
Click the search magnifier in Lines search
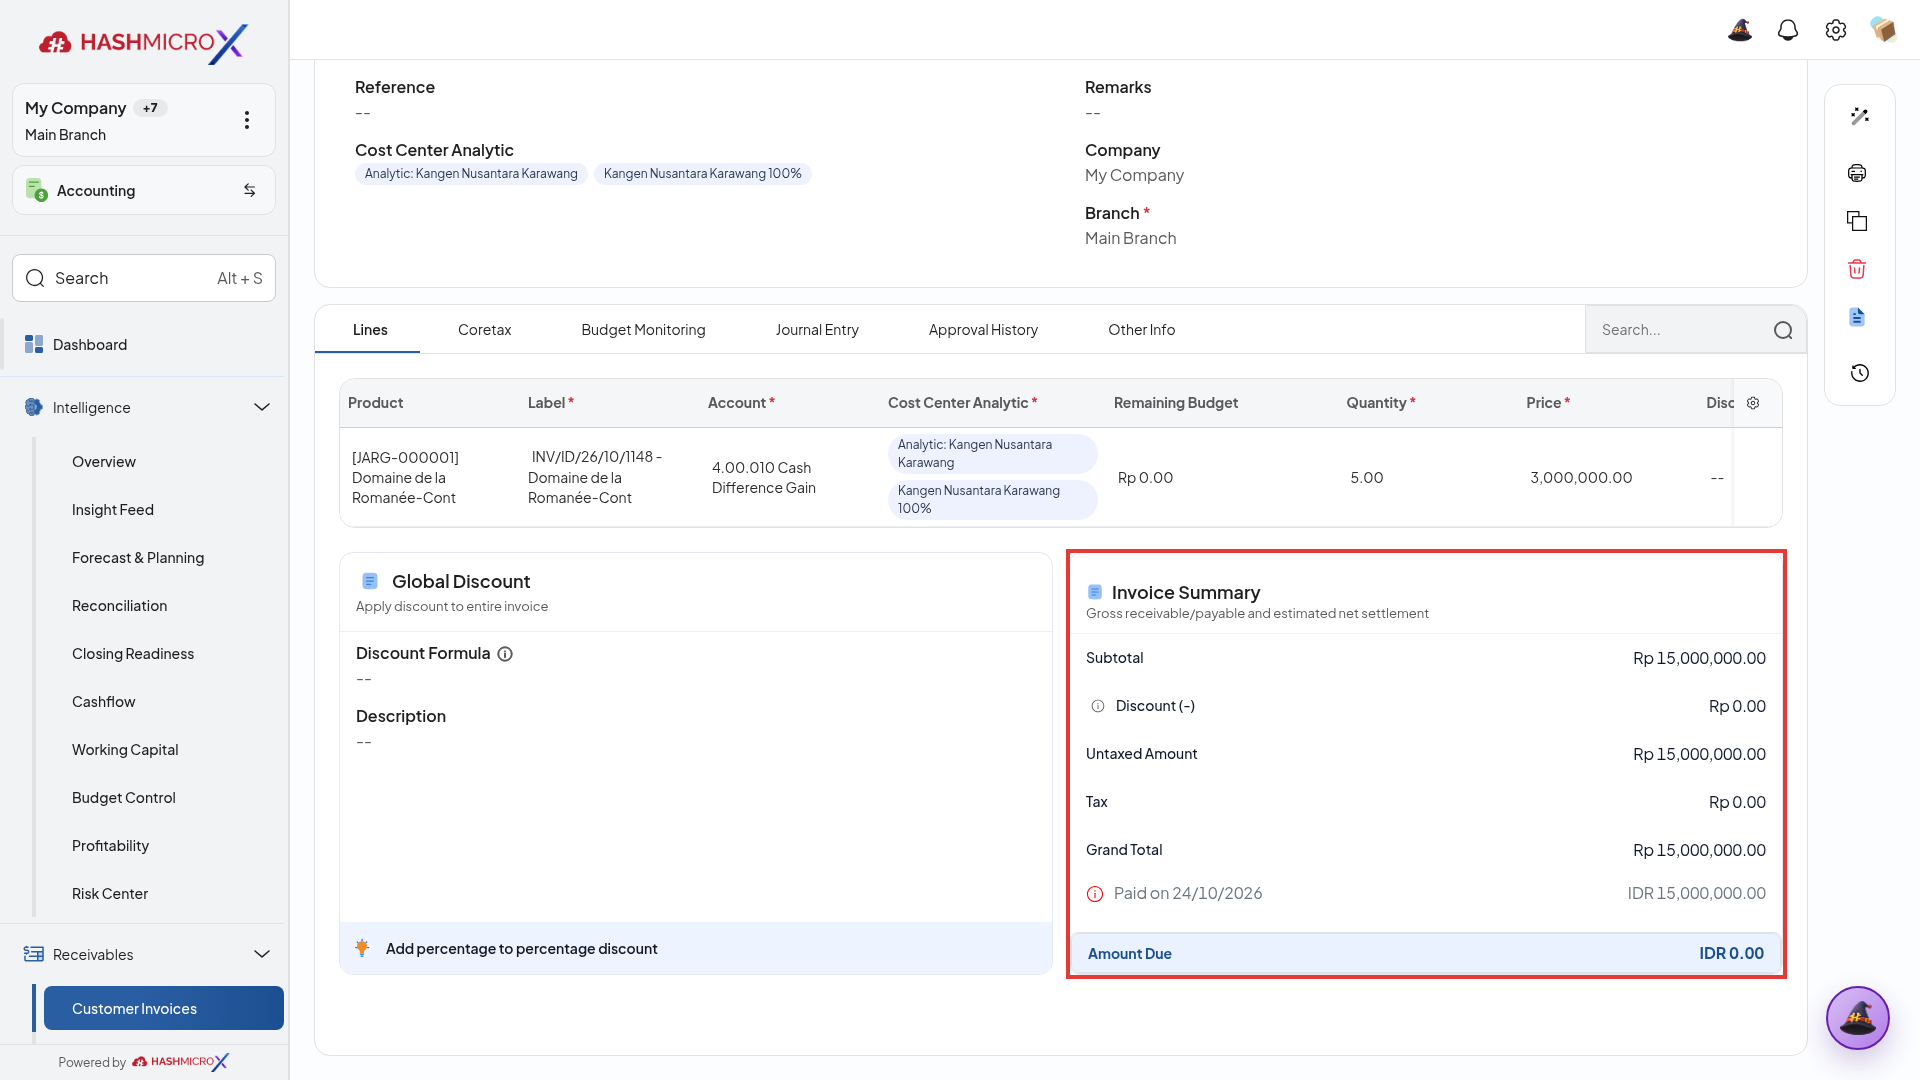[1783, 331]
